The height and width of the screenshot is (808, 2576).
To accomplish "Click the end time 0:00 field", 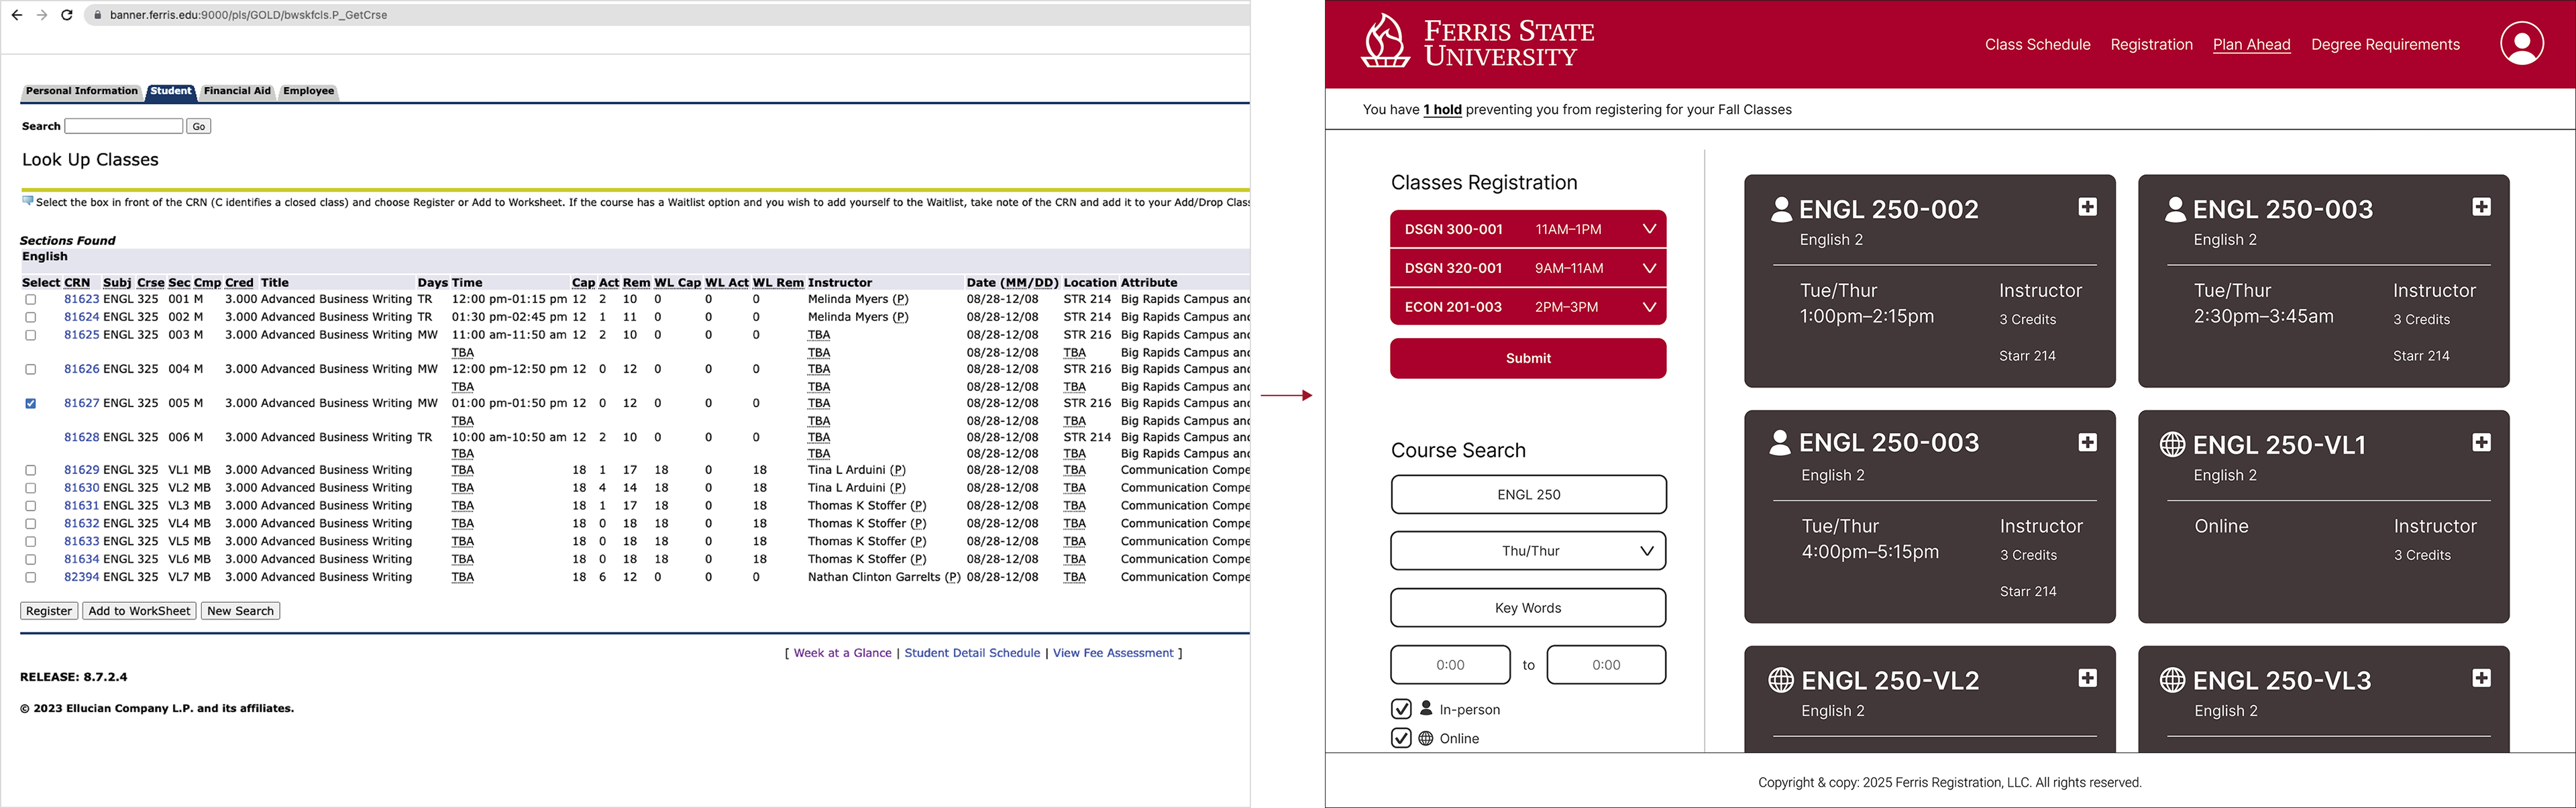I will [x=1606, y=665].
